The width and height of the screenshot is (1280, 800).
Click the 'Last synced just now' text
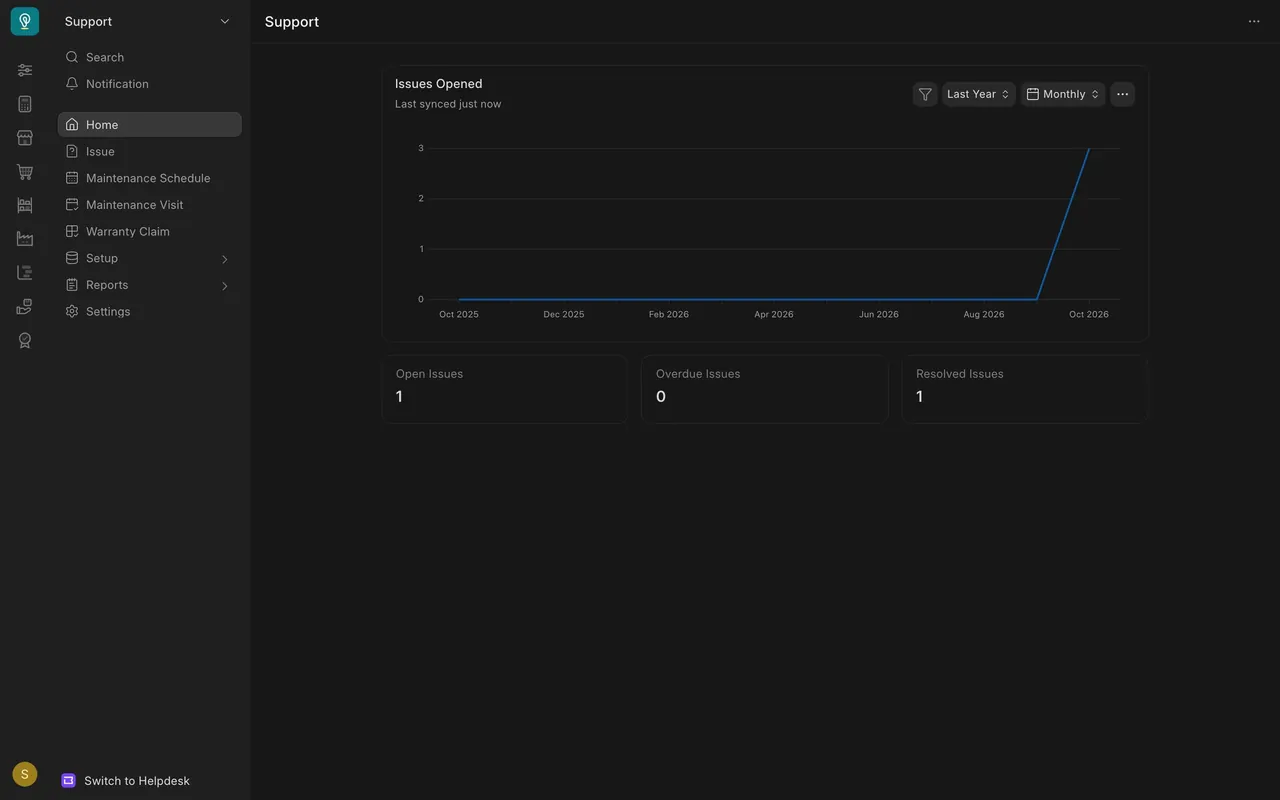click(448, 104)
